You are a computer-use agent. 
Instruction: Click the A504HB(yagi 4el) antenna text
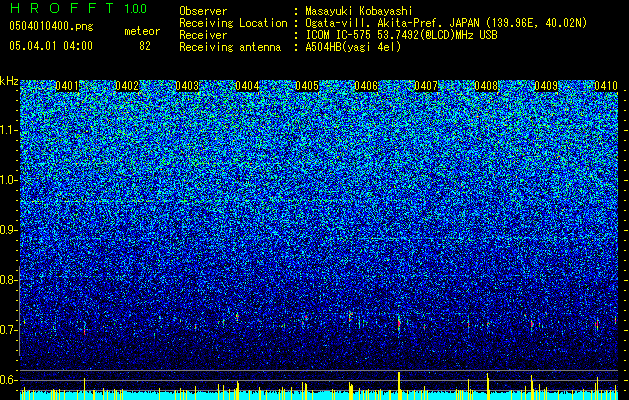click(x=353, y=47)
